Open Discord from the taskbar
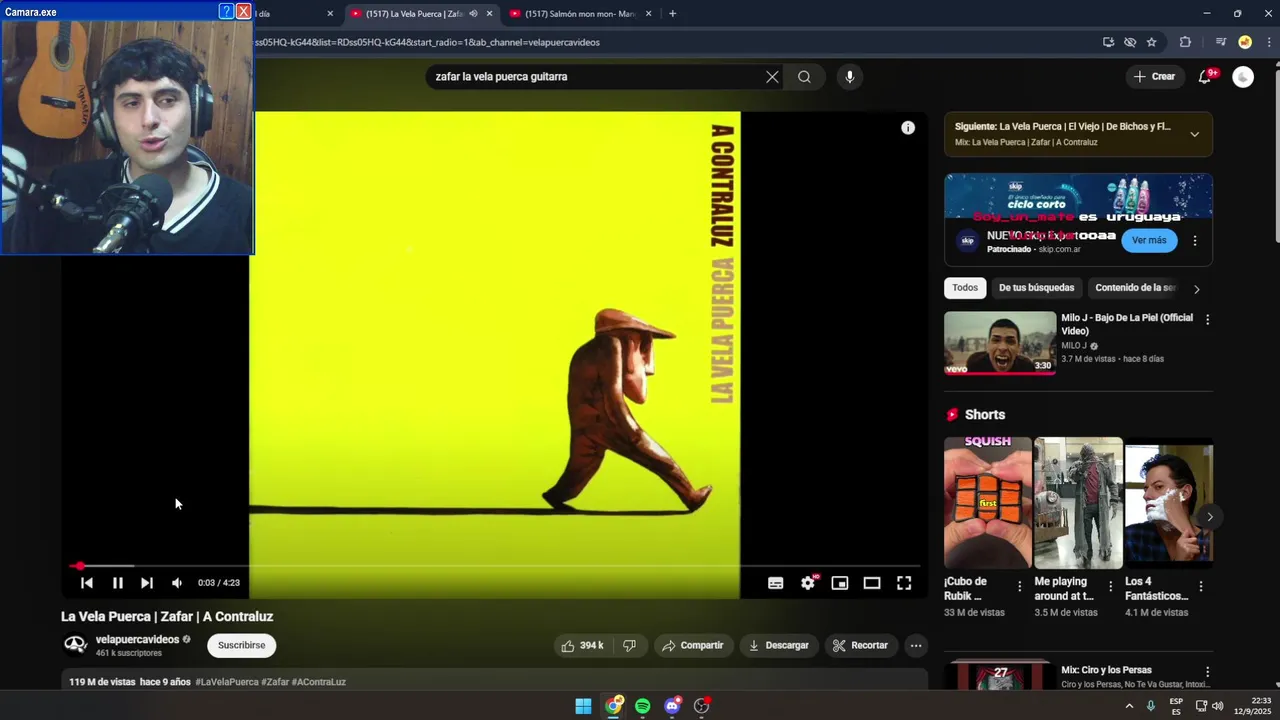 [672, 706]
